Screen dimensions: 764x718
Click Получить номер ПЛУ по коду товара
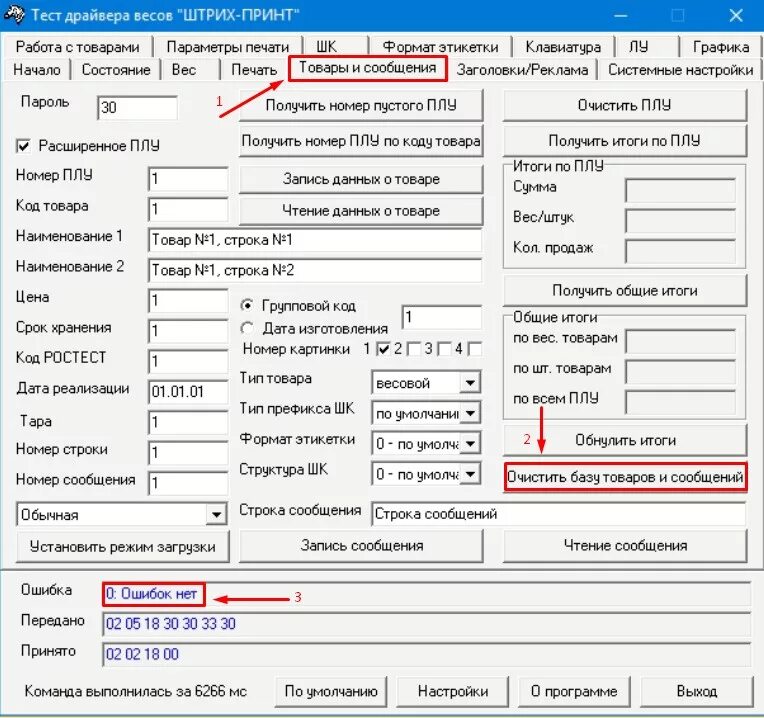point(361,141)
